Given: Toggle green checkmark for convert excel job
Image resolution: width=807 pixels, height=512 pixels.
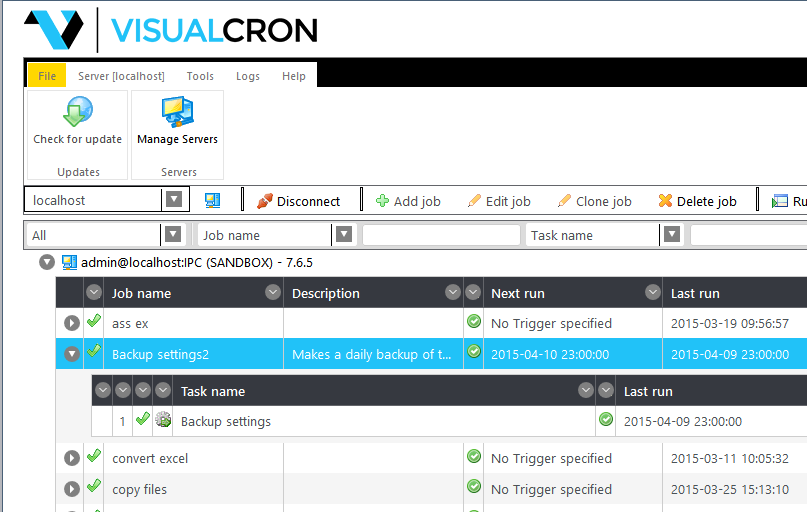Looking at the screenshot, I should (x=94, y=457).
